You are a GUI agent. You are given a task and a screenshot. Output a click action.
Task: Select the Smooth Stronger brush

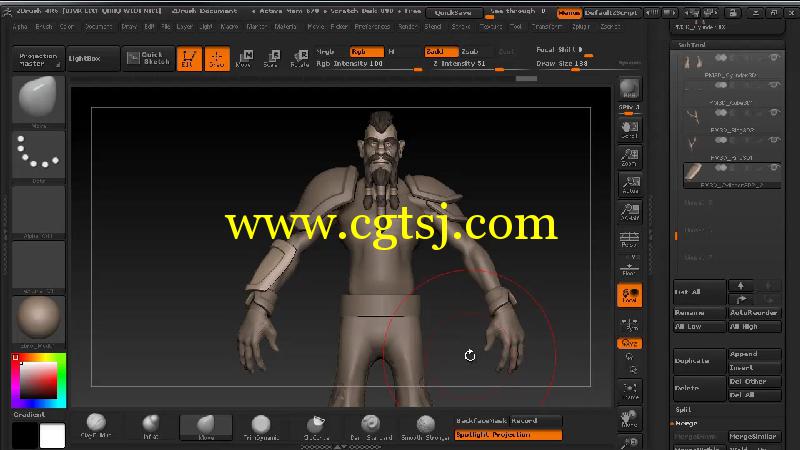click(426, 427)
